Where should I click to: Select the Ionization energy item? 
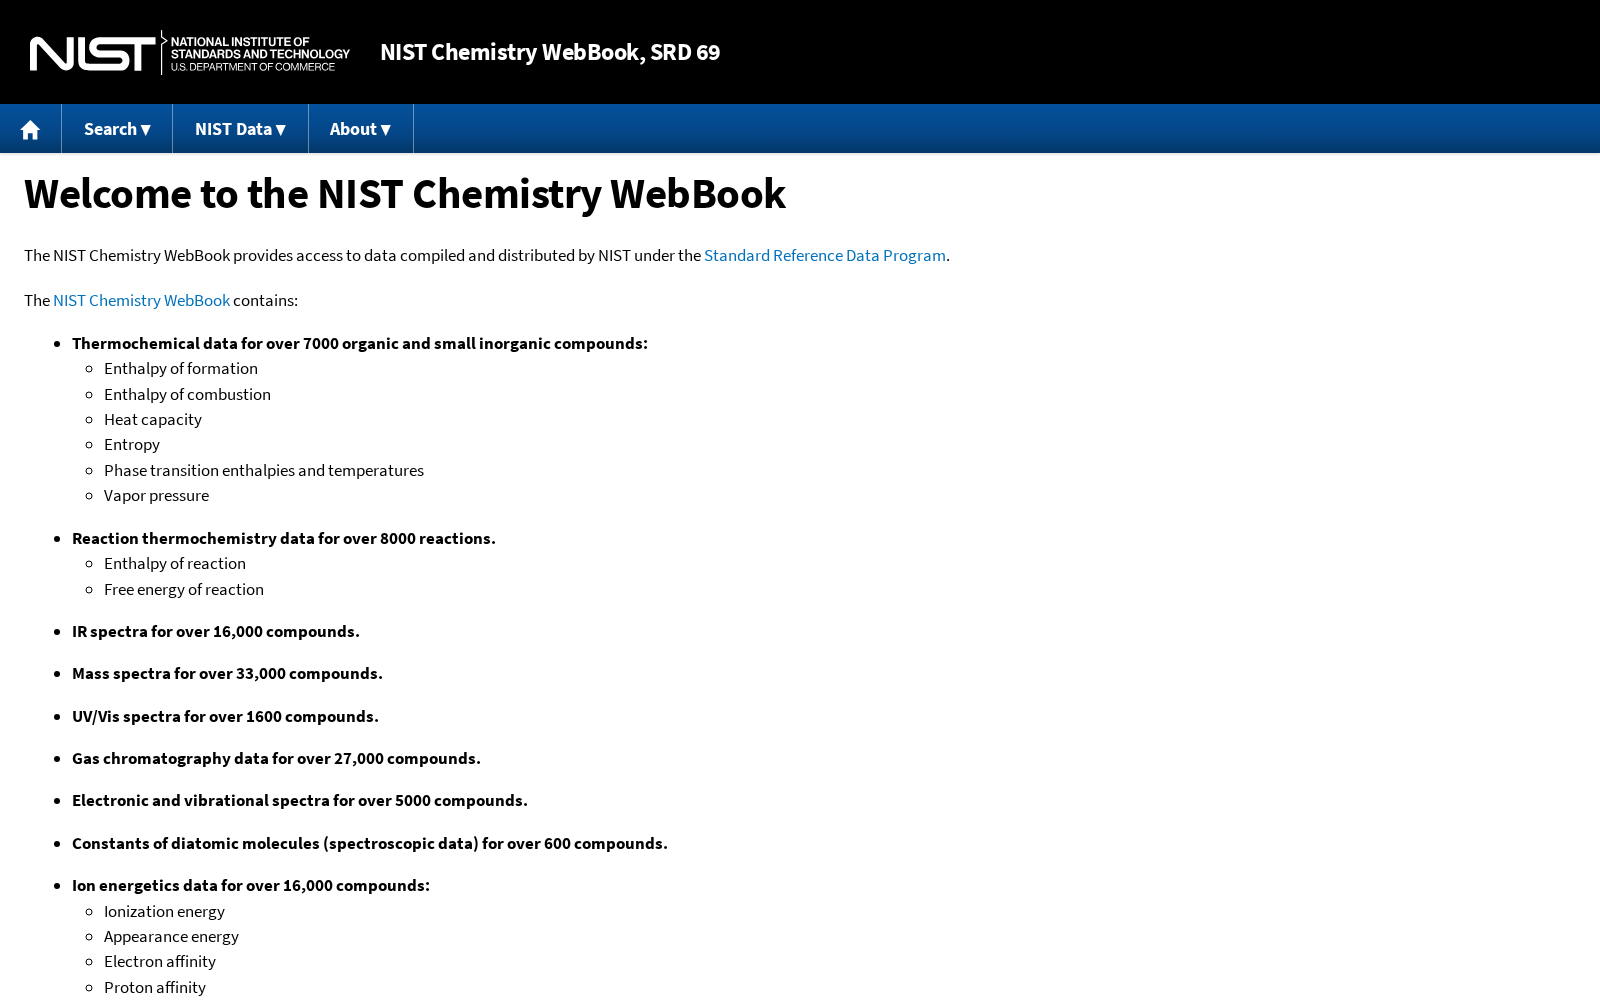(x=164, y=911)
